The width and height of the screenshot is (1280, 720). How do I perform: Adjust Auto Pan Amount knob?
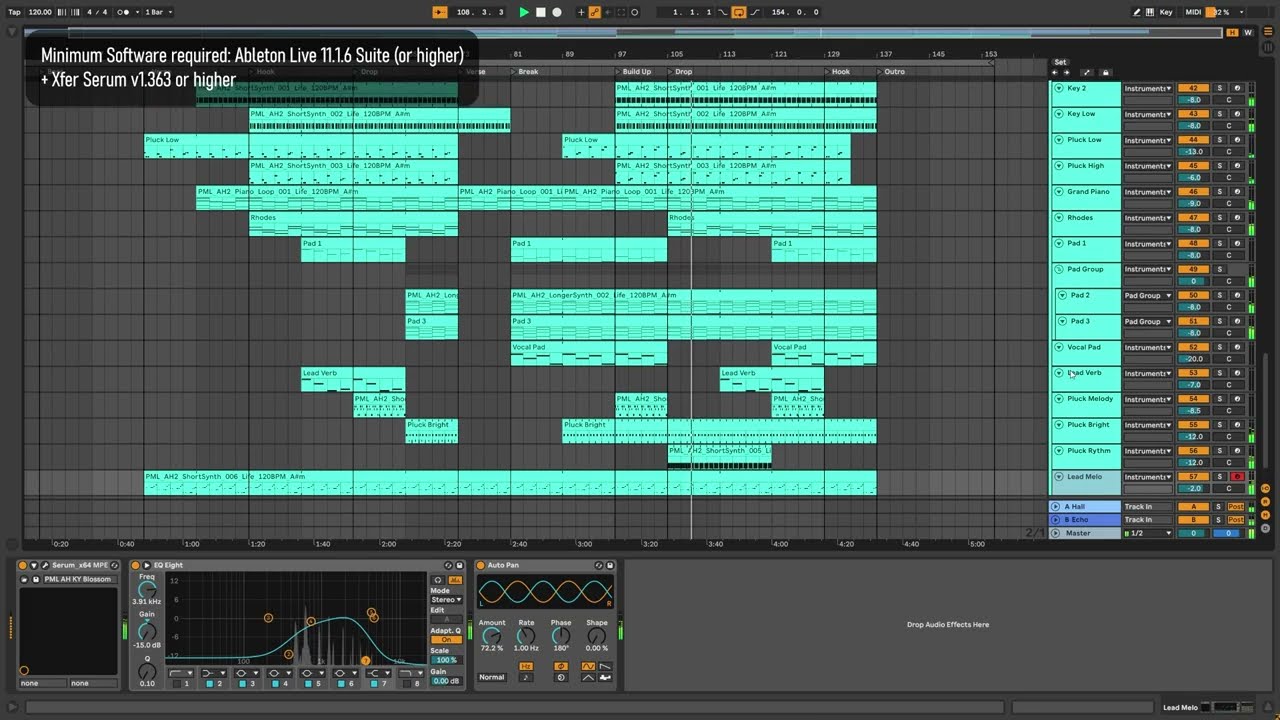tap(491, 636)
